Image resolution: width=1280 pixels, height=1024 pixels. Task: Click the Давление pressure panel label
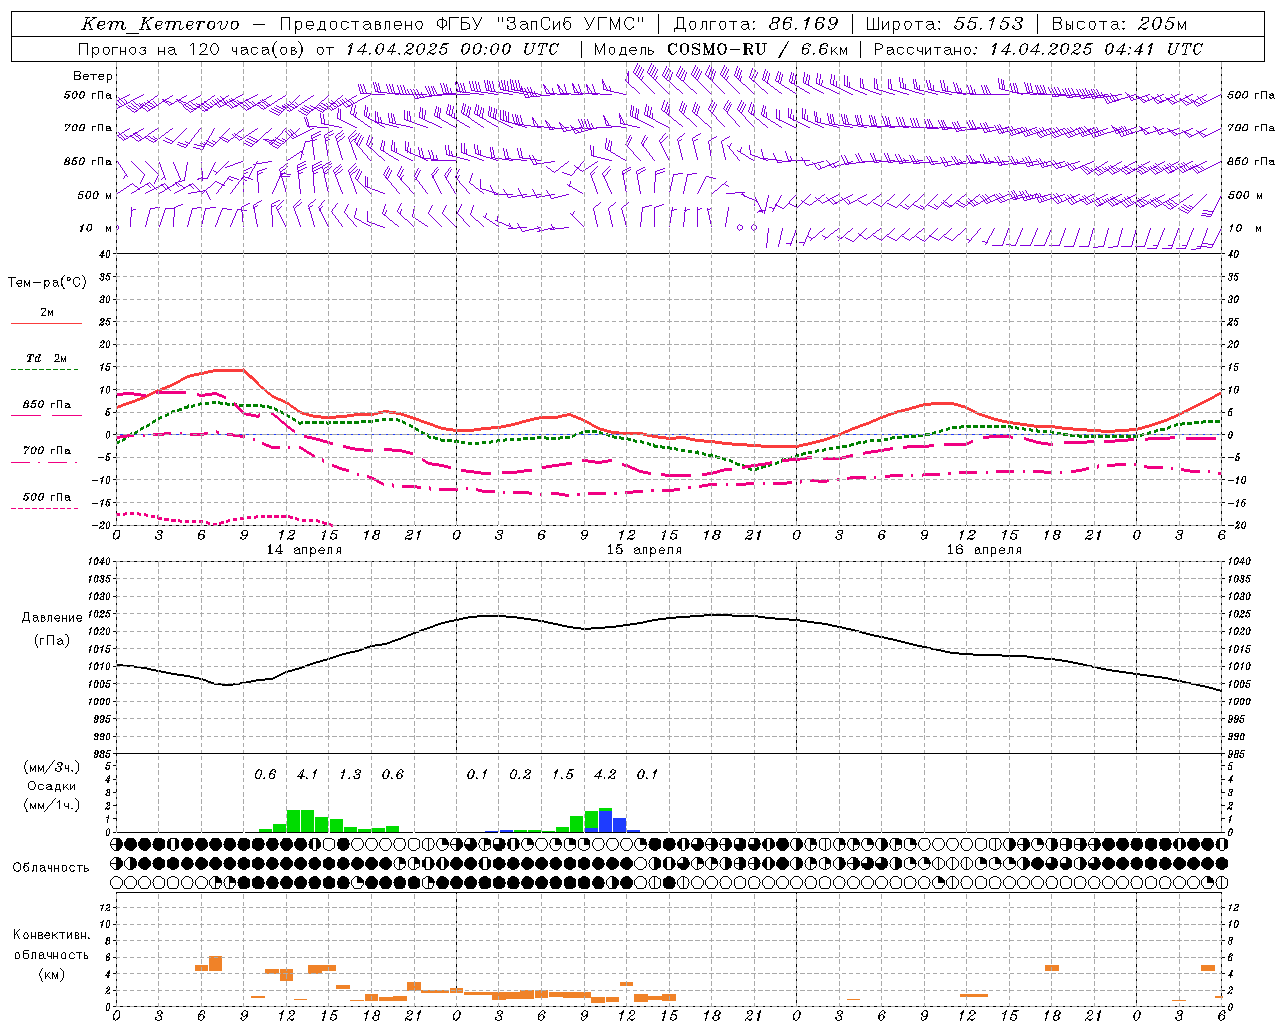[x=52, y=618]
